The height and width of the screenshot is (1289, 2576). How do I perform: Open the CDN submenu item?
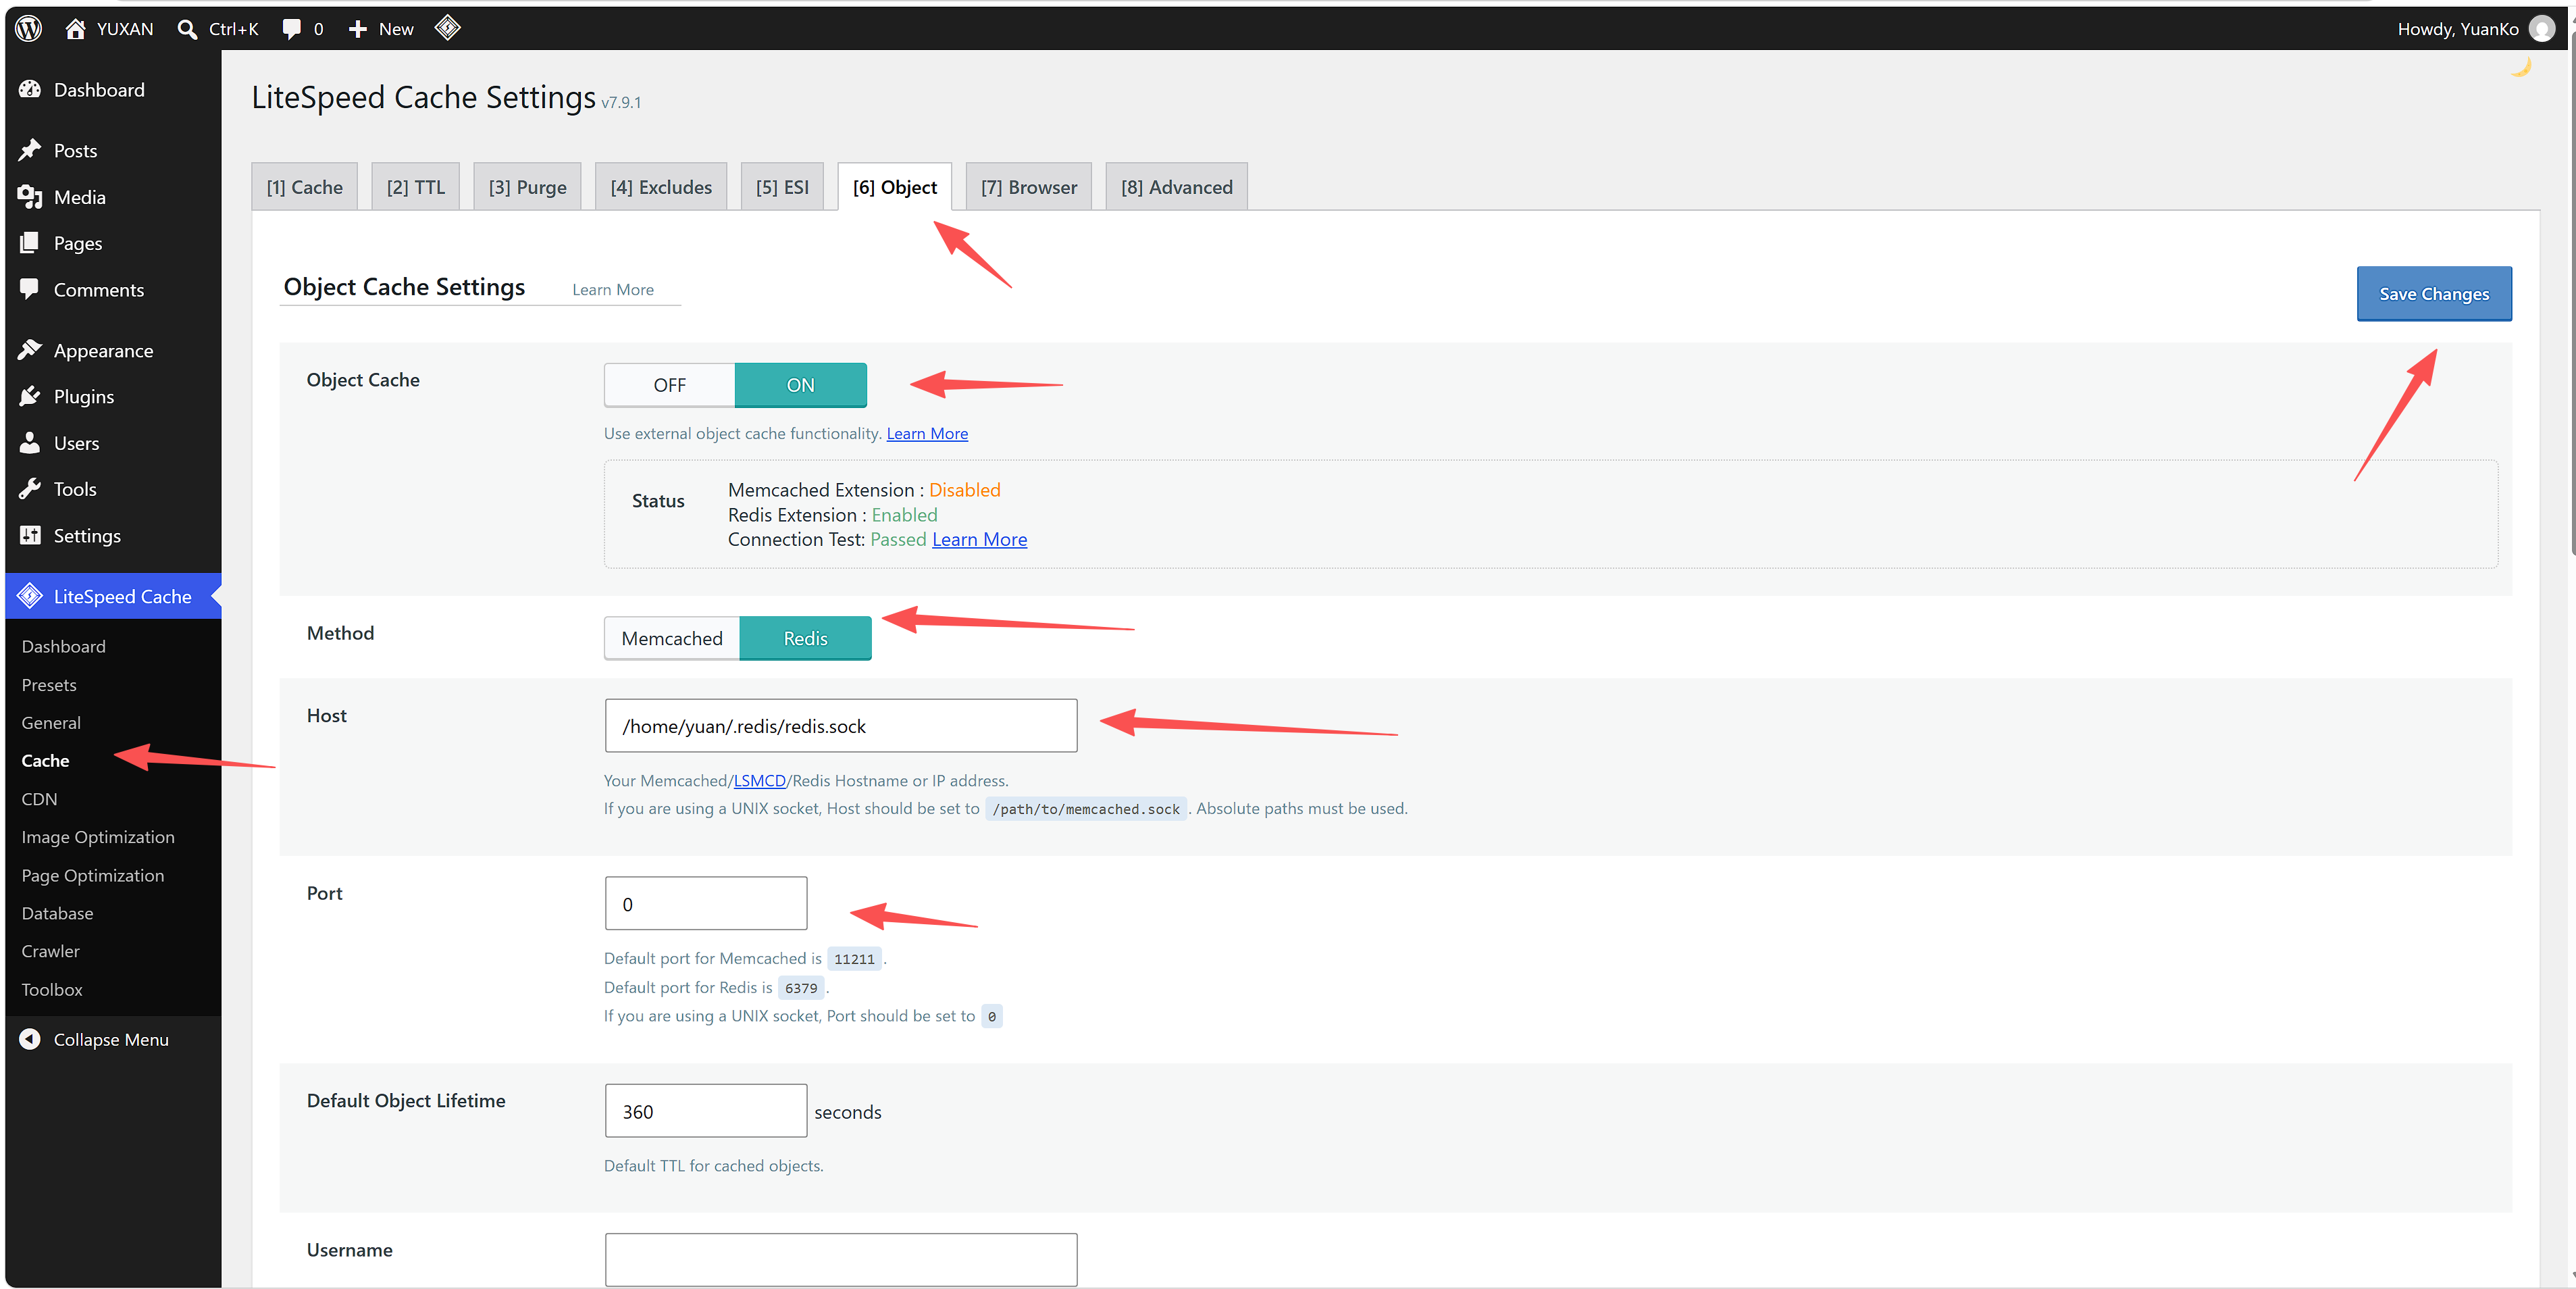pyautogui.click(x=39, y=799)
